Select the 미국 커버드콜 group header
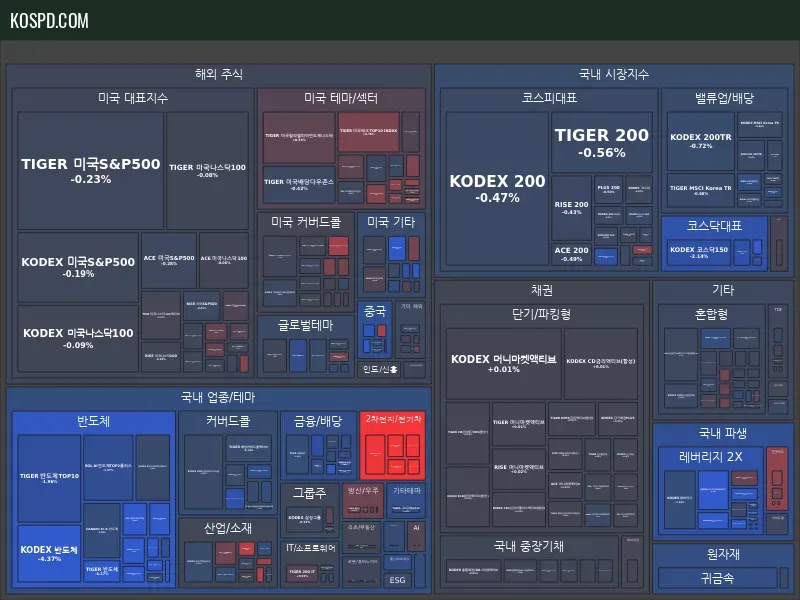 pos(306,222)
